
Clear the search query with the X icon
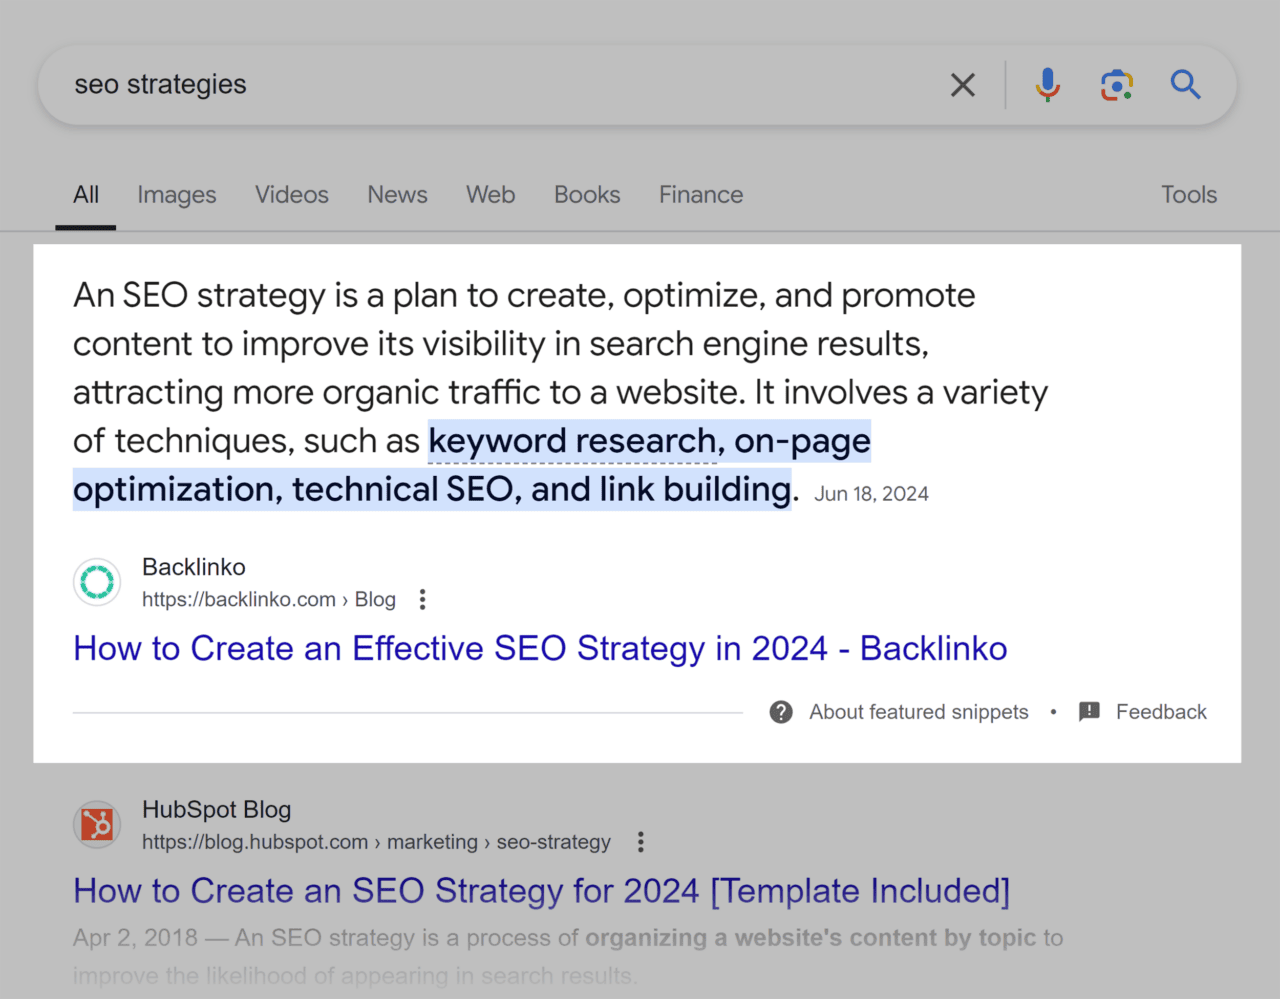click(x=962, y=85)
